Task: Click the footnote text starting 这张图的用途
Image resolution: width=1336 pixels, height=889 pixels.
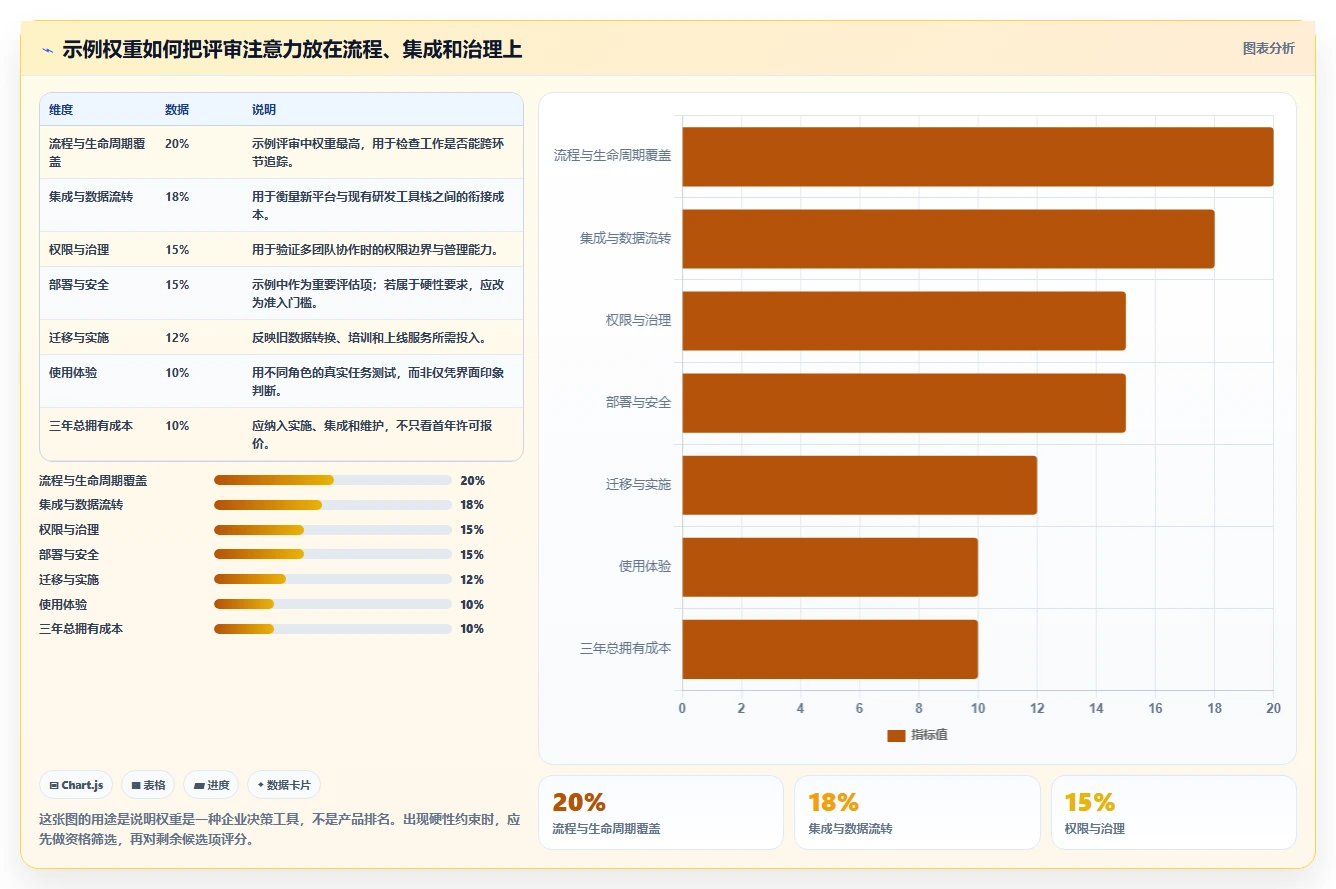Action: (280, 829)
